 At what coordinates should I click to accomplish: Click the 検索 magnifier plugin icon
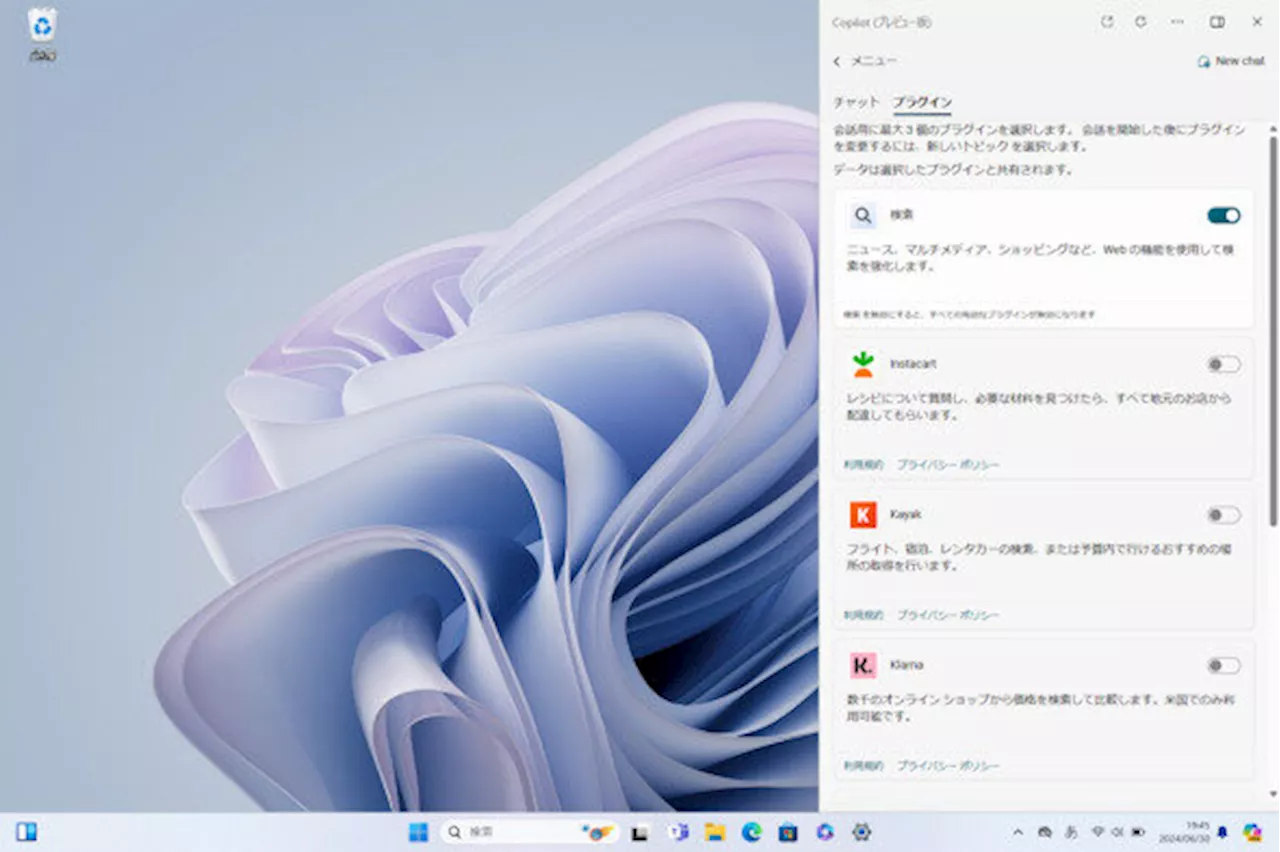click(x=863, y=215)
